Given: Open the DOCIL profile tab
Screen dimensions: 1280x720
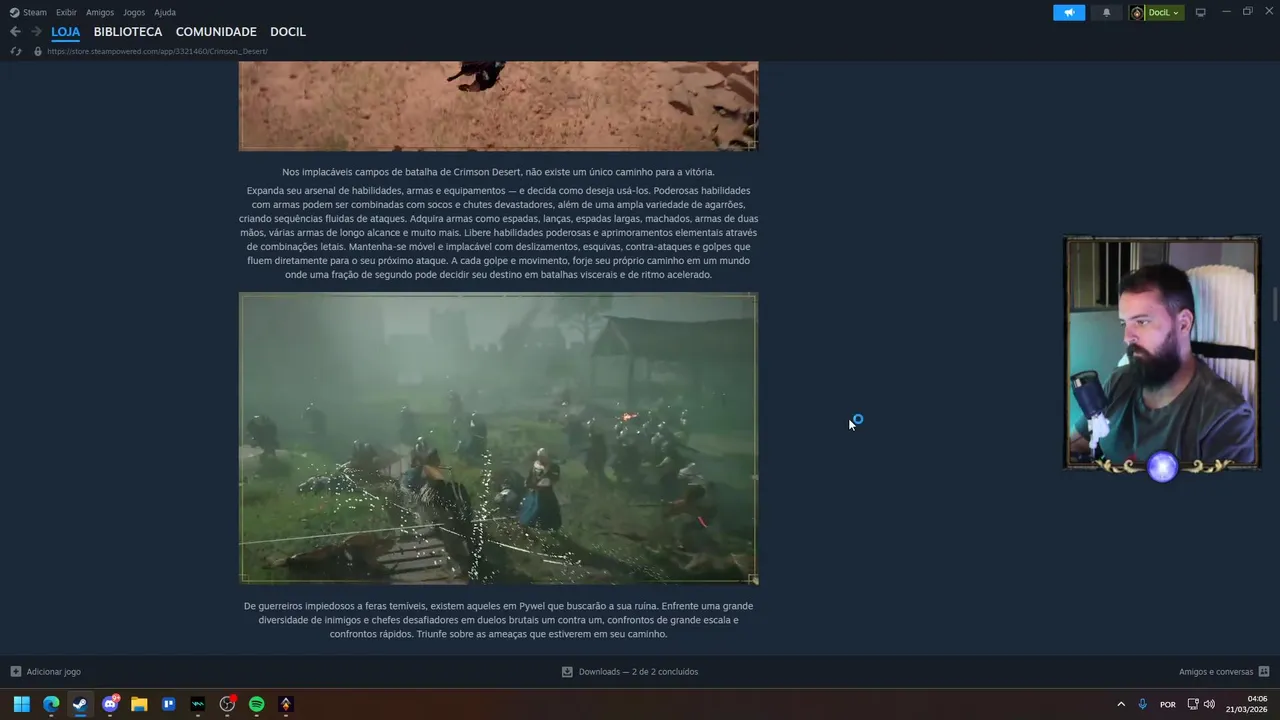Looking at the screenshot, I should [x=288, y=32].
